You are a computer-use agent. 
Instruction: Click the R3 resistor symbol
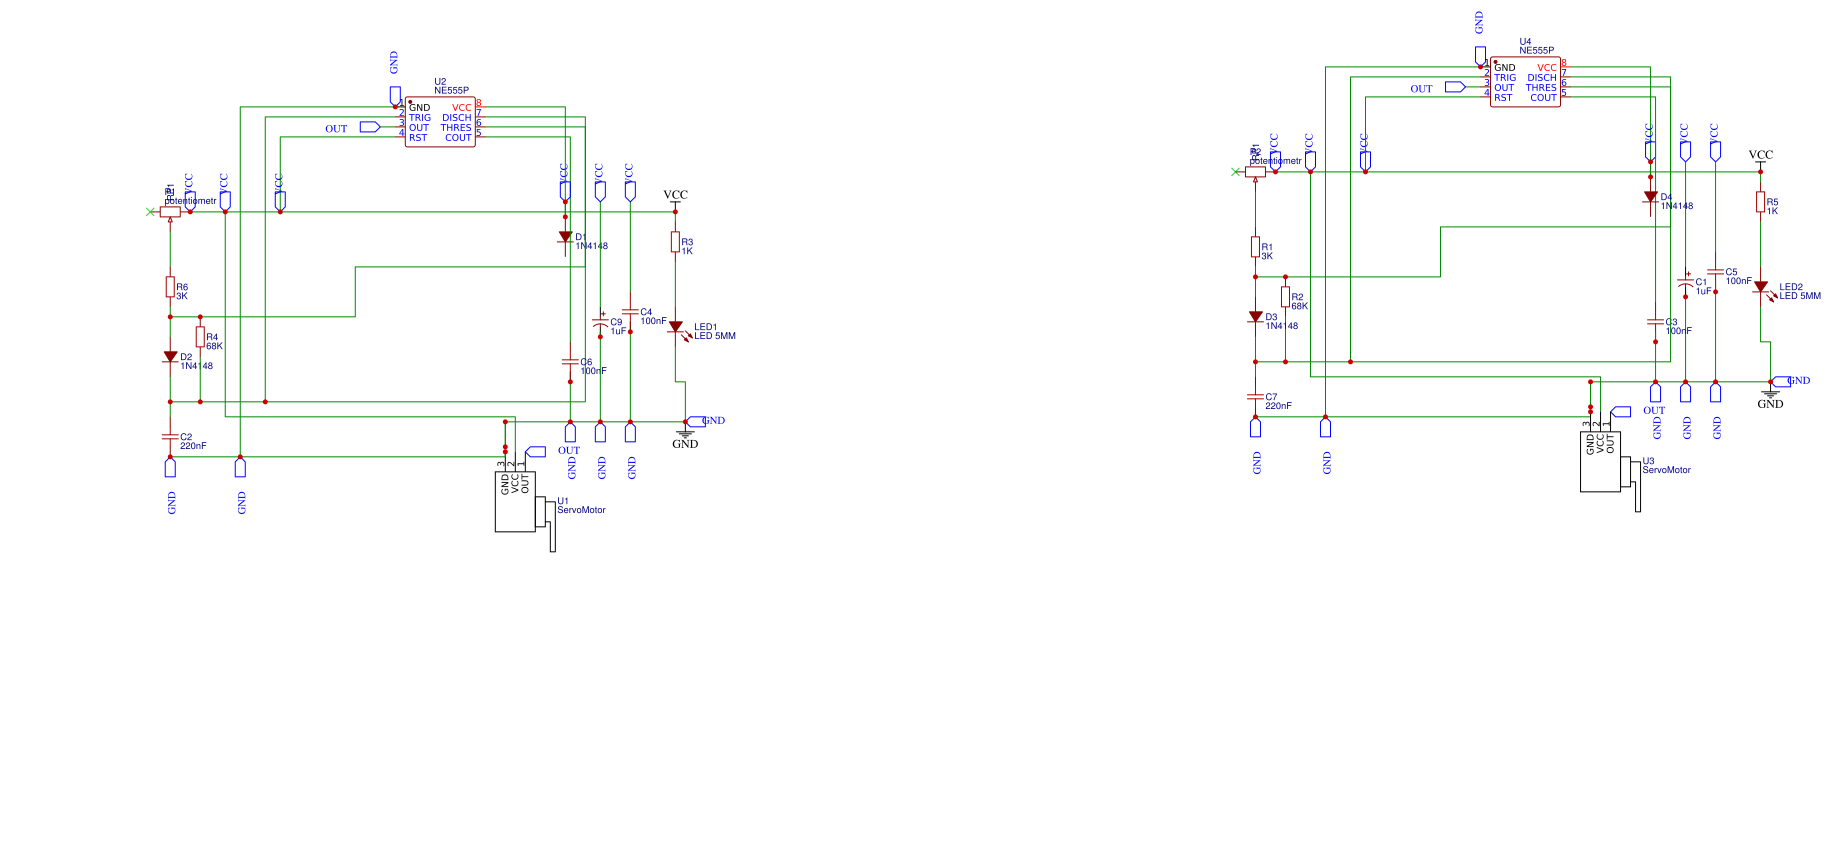[x=675, y=242]
